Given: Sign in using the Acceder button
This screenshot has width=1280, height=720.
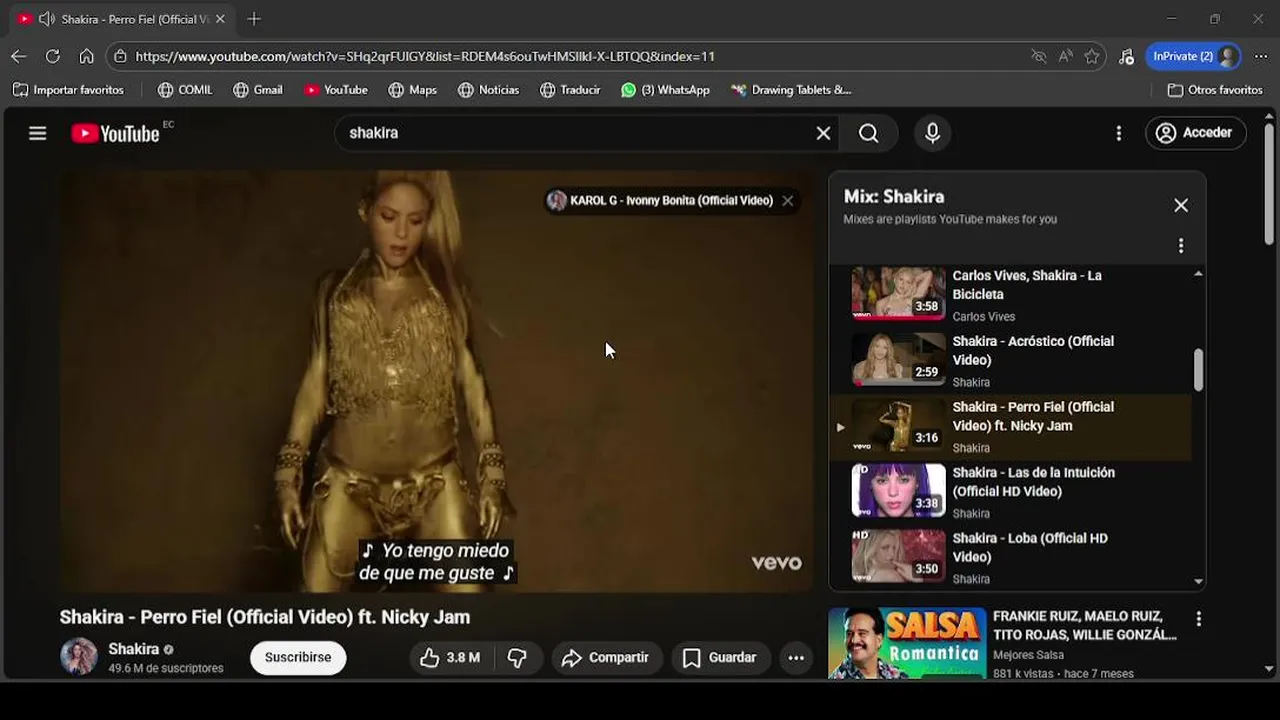Looking at the screenshot, I should tap(1195, 133).
